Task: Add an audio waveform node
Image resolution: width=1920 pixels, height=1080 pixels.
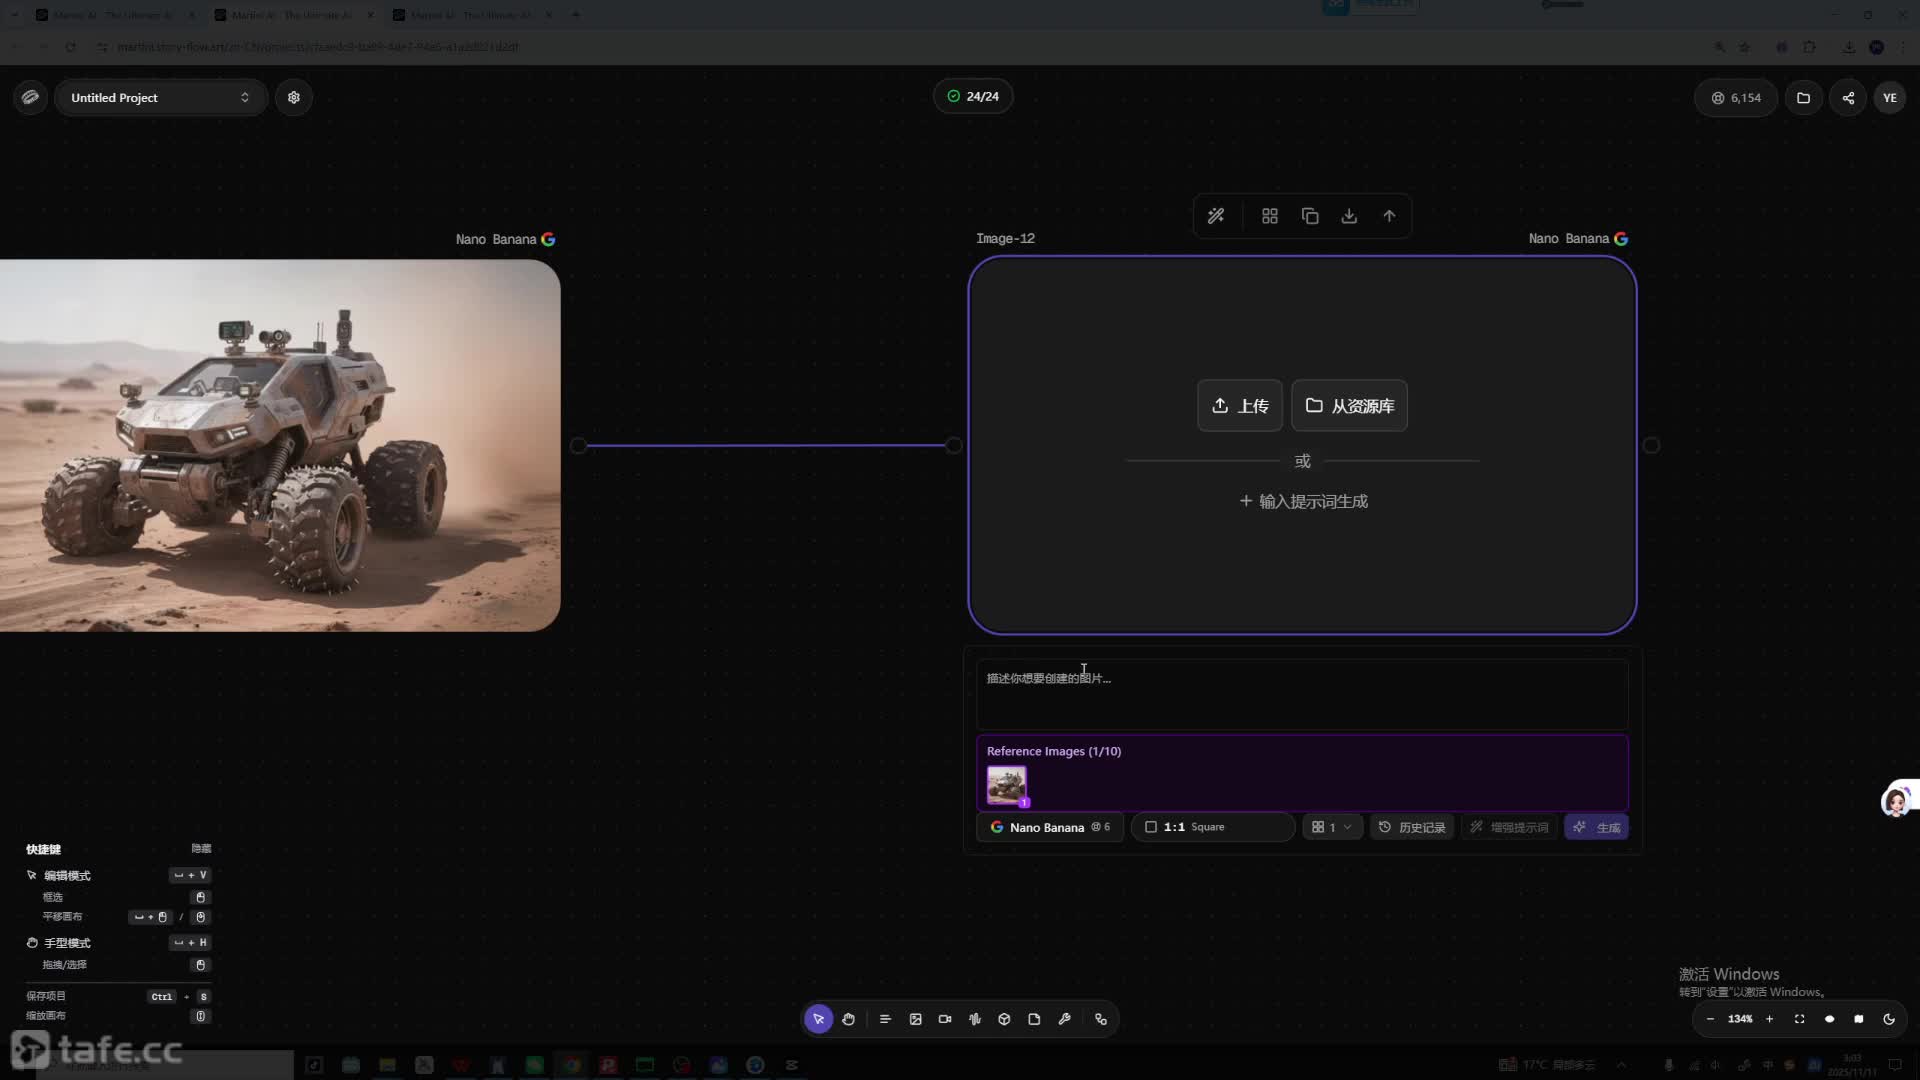Action: point(975,1019)
